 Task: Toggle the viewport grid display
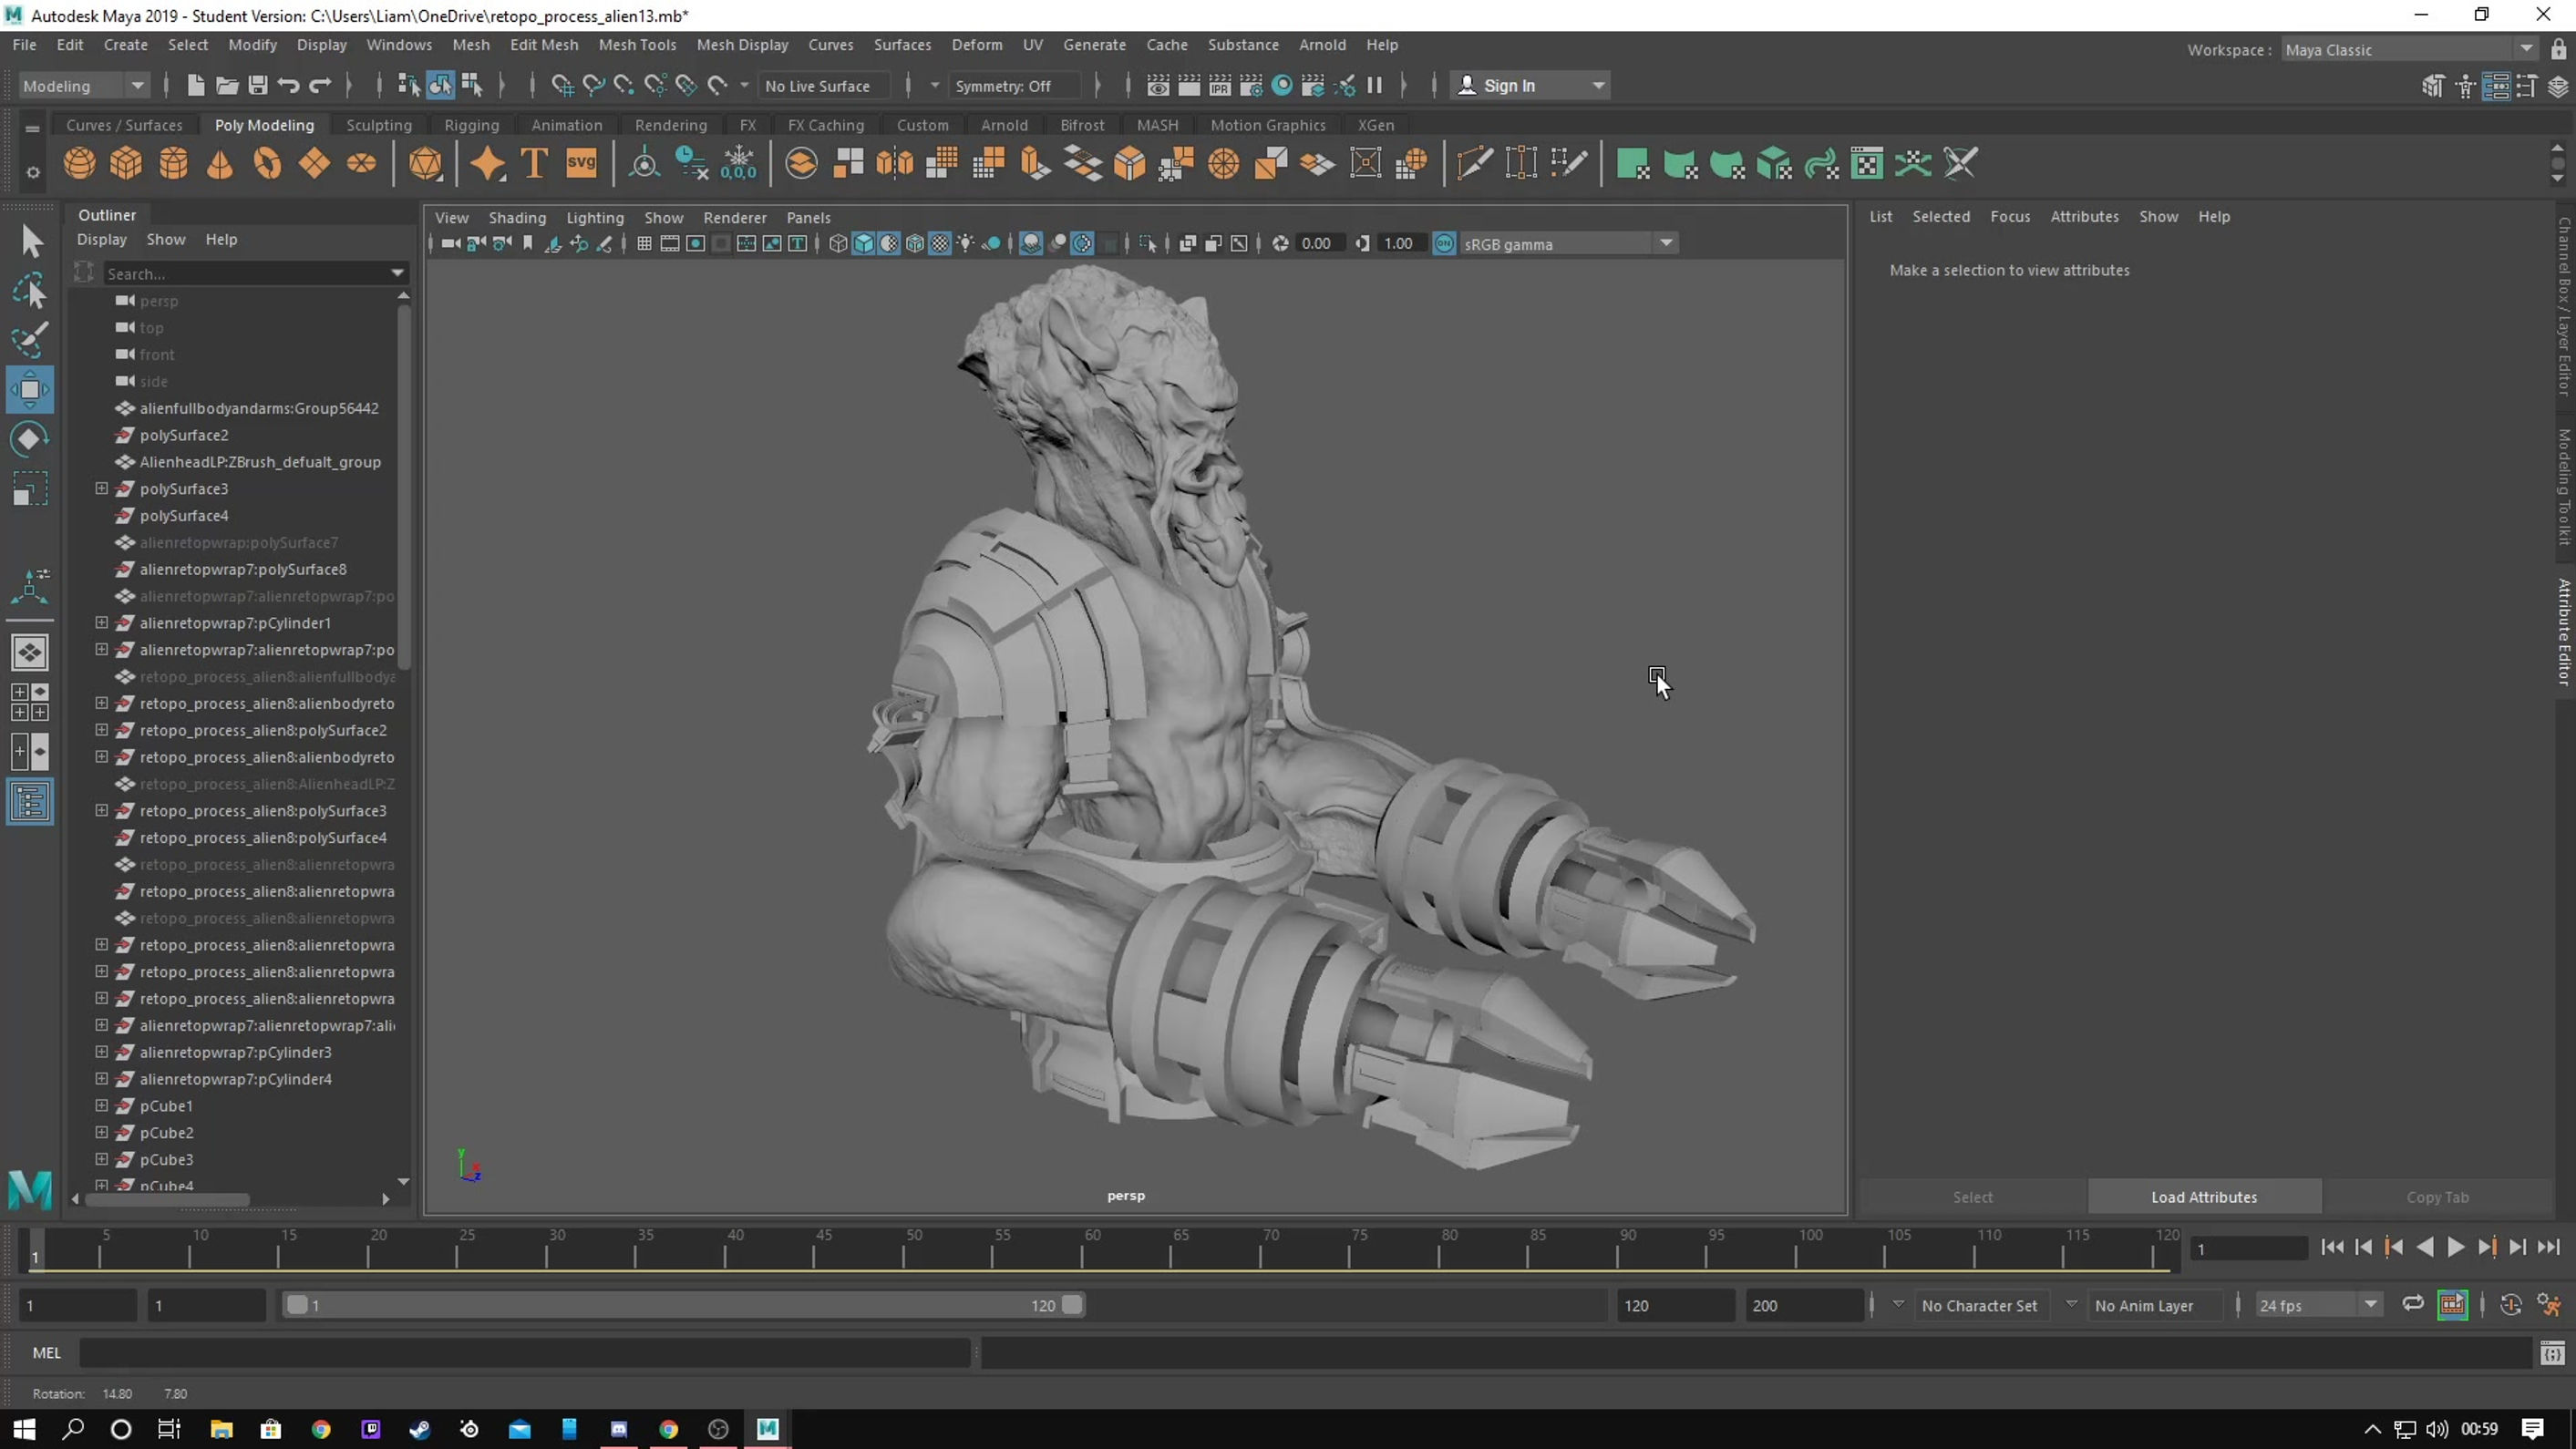point(645,244)
